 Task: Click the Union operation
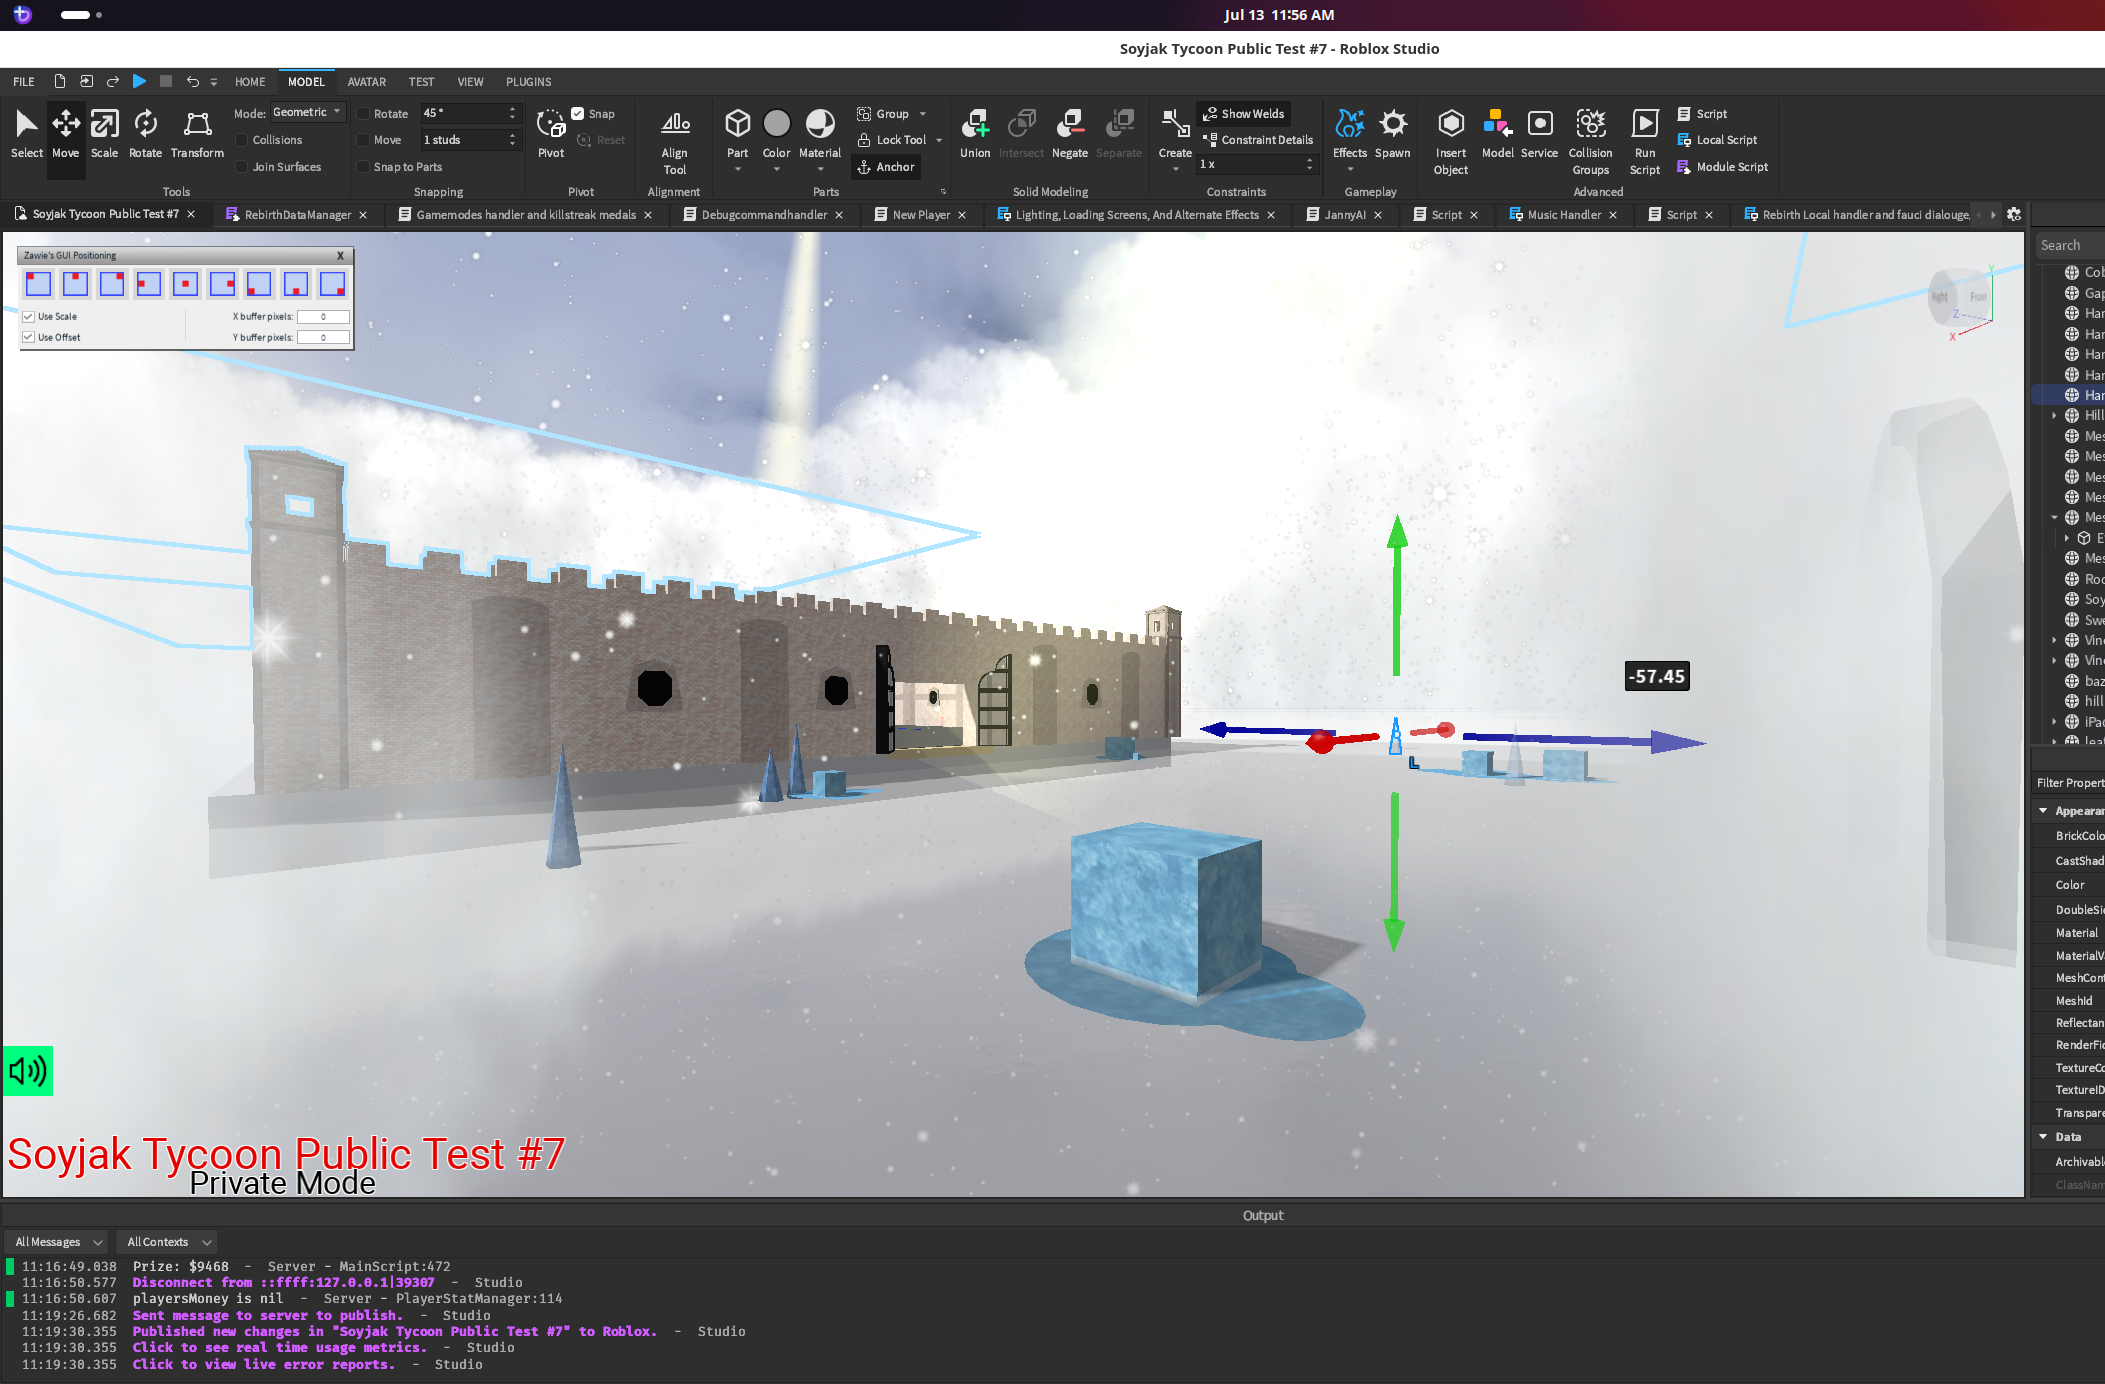pyautogui.click(x=975, y=134)
